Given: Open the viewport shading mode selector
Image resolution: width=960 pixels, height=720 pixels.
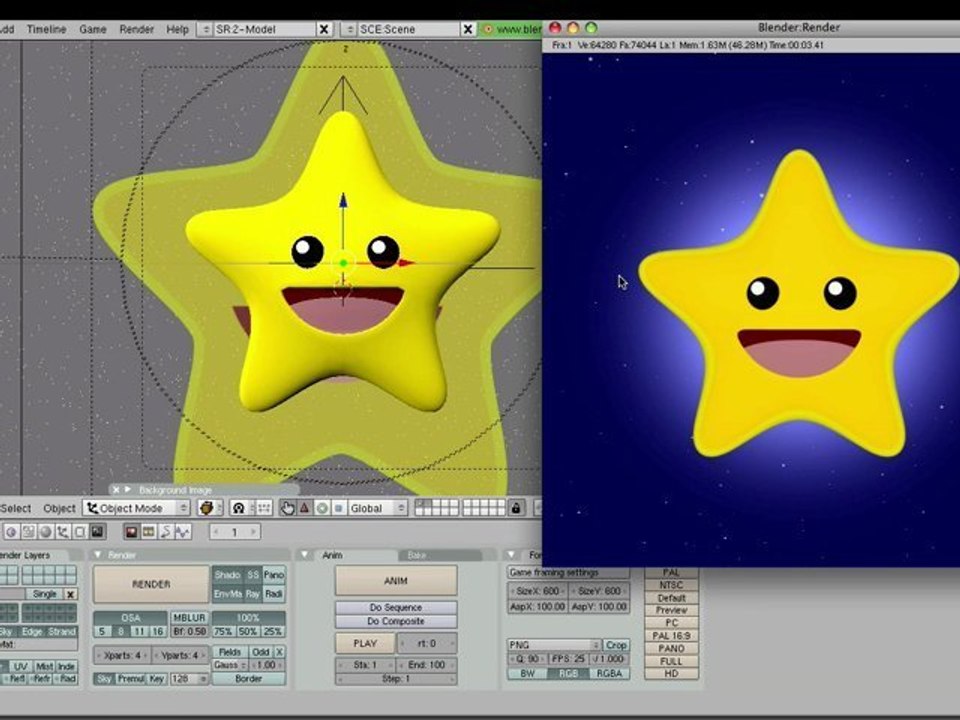Looking at the screenshot, I should tap(209, 508).
